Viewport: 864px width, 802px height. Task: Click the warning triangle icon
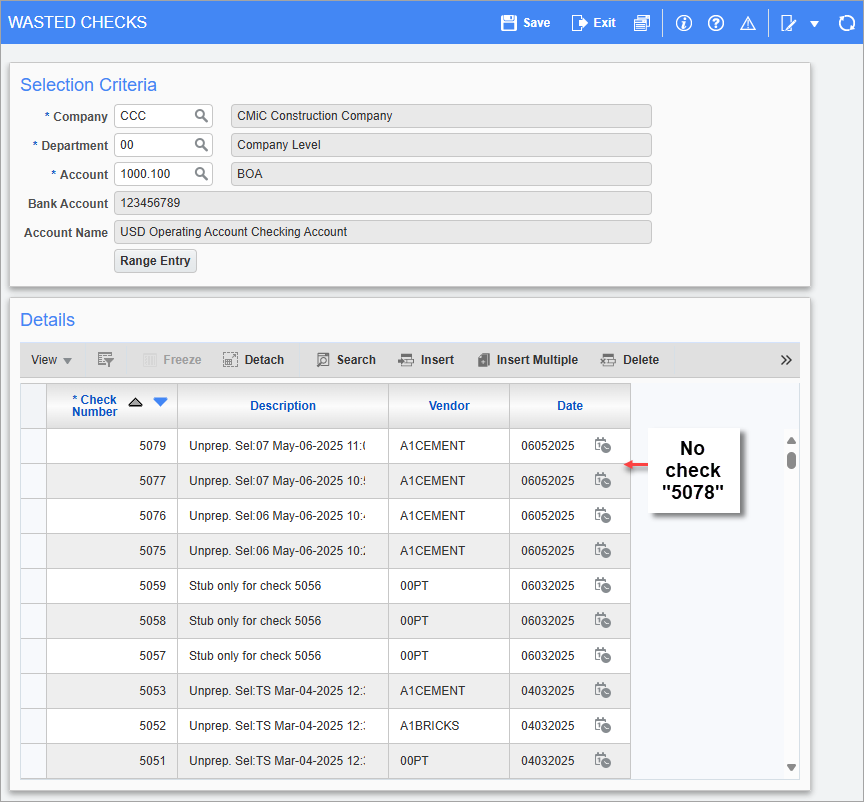(748, 23)
